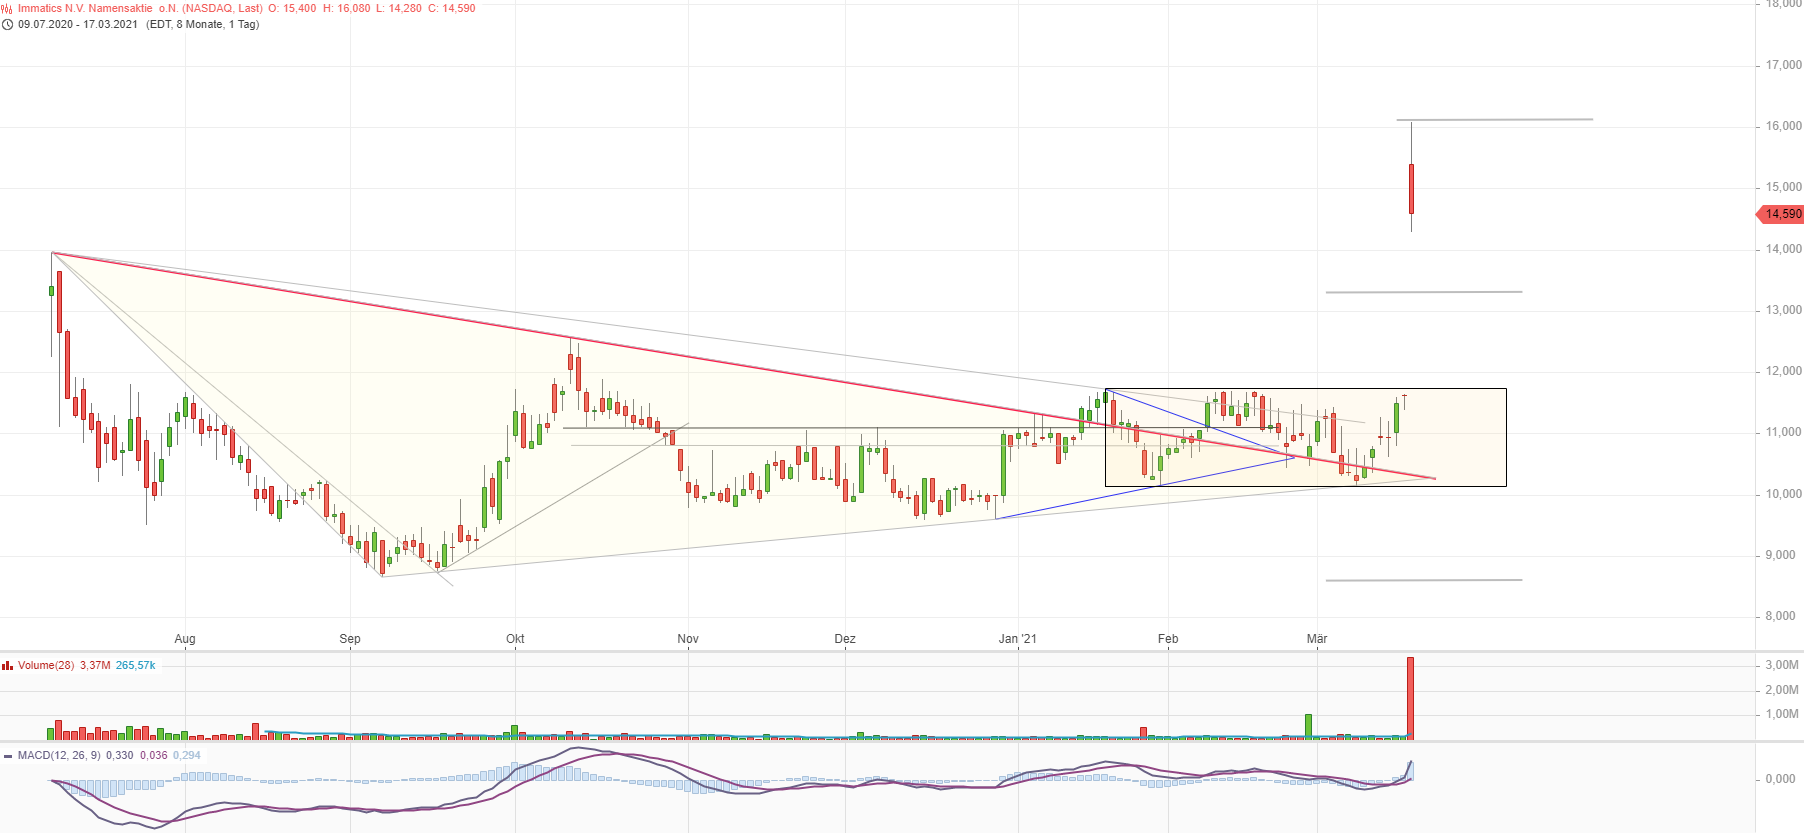Click the clock icon next to date range
This screenshot has width=1804, height=833.
8,24
